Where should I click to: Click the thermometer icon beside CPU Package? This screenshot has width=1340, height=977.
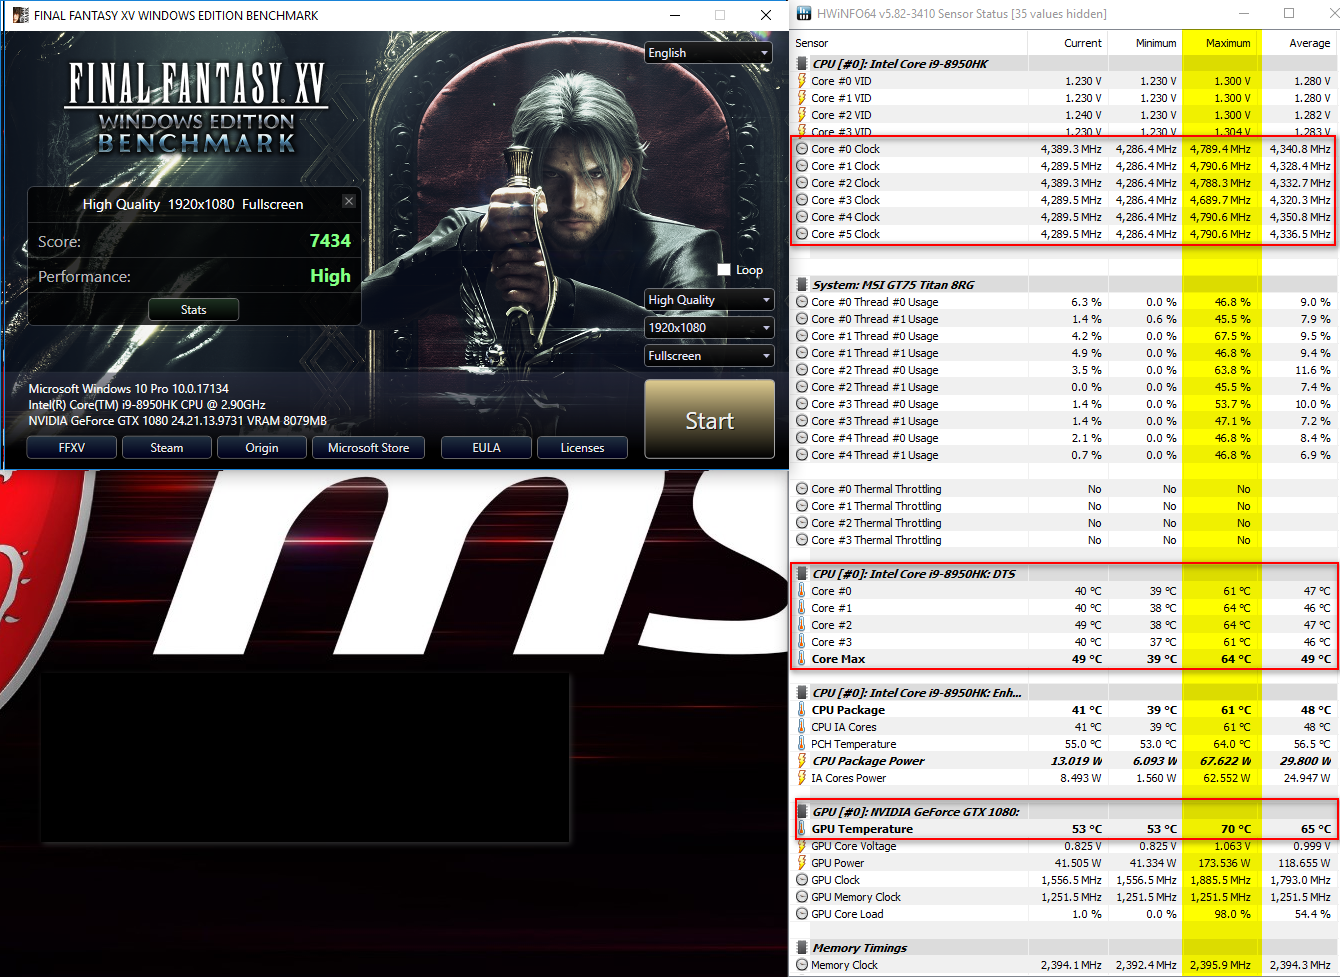click(x=802, y=710)
